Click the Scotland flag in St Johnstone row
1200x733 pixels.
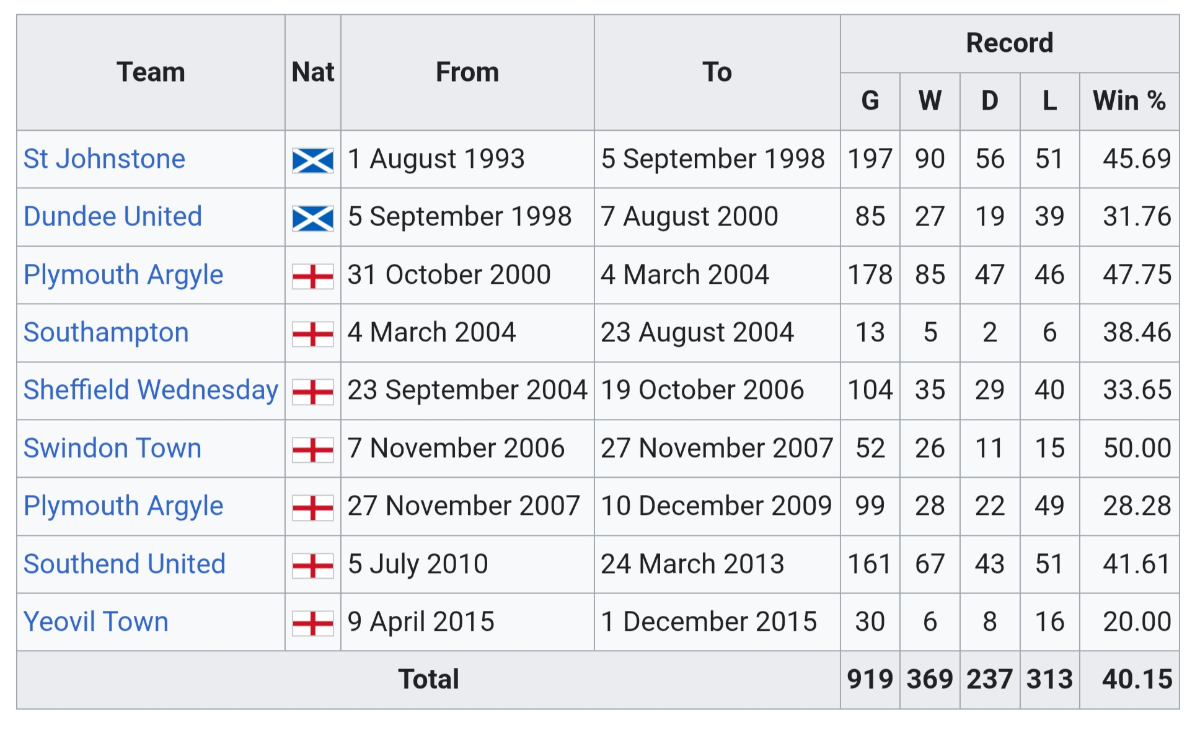(x=313, y=160)
